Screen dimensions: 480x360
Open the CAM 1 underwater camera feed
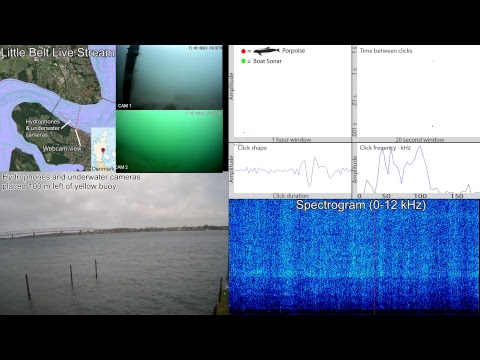(x=169, y=77)
